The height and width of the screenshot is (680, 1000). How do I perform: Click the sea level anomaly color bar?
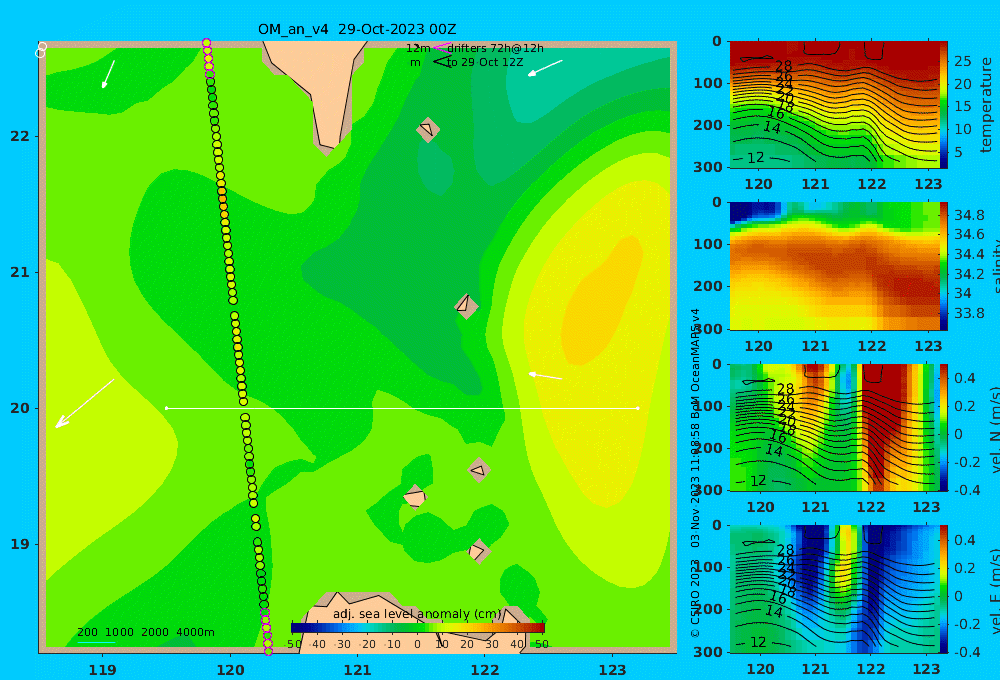click(x=418, y=628)
